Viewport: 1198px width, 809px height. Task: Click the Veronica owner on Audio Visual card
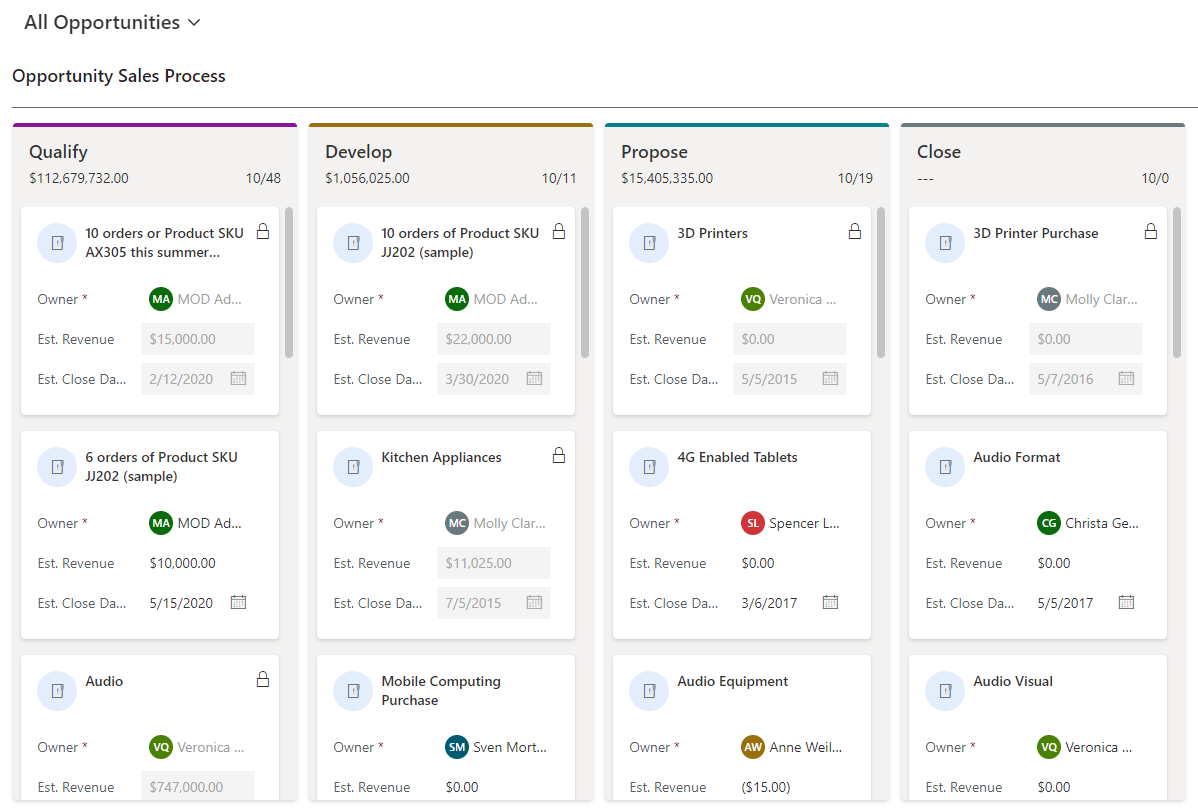point(1085,747)
